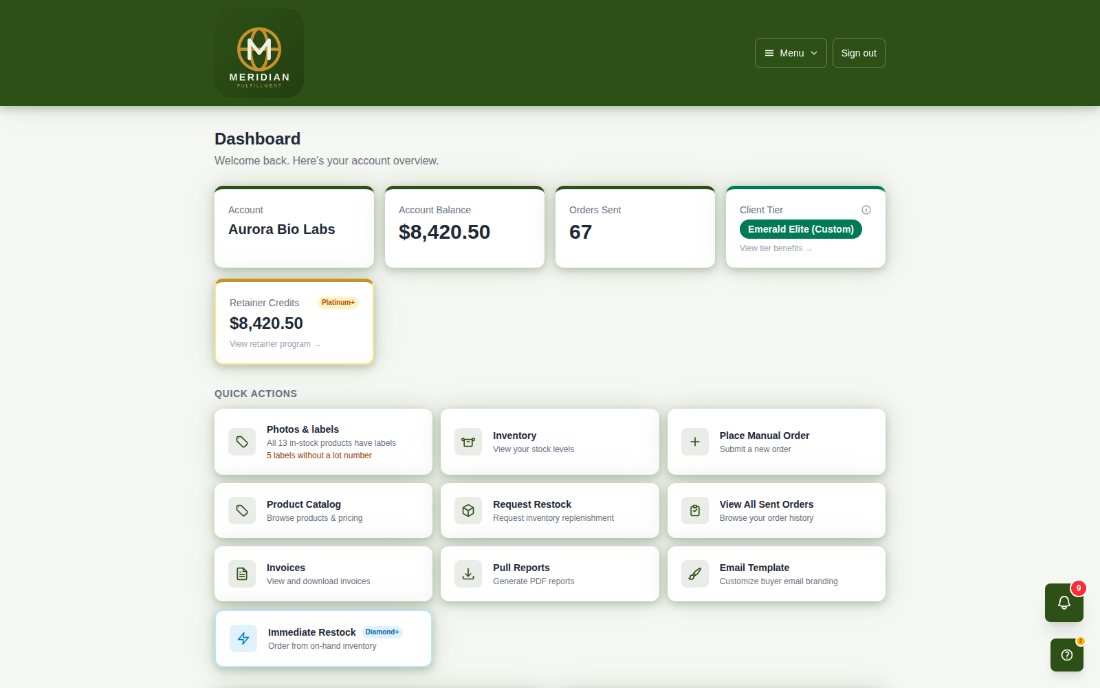Click the plus icon for Place Manual Order

pyautogui.click(x=695, y=442)
